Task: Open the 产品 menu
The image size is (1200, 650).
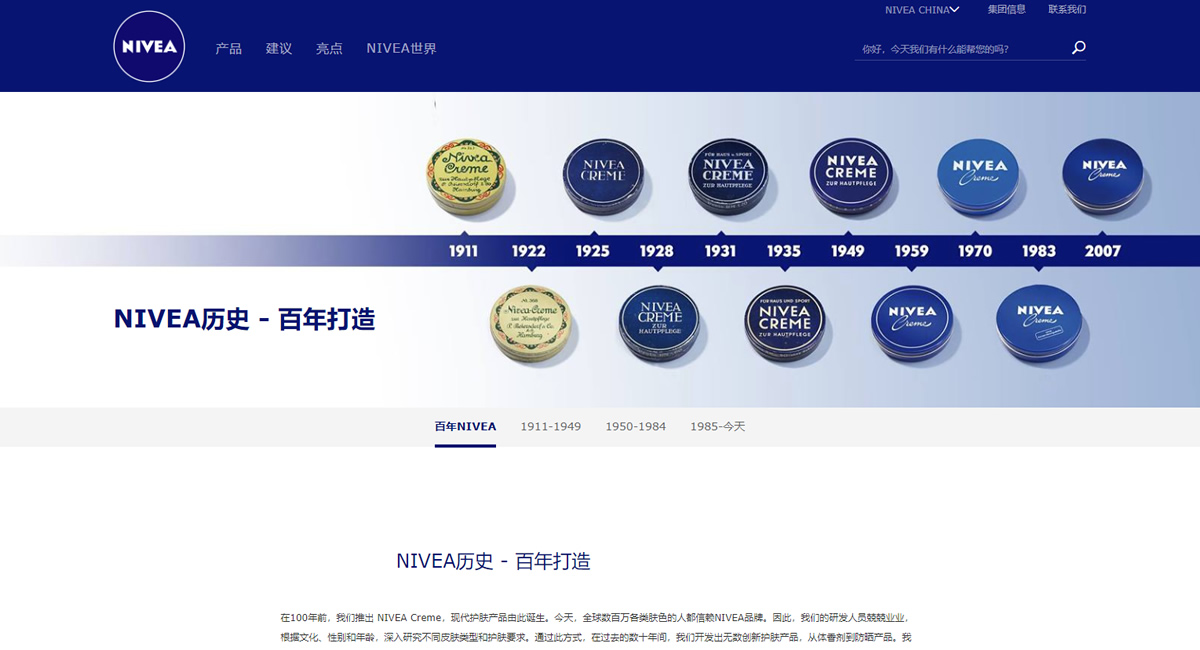Action: [x=229, y=48]
